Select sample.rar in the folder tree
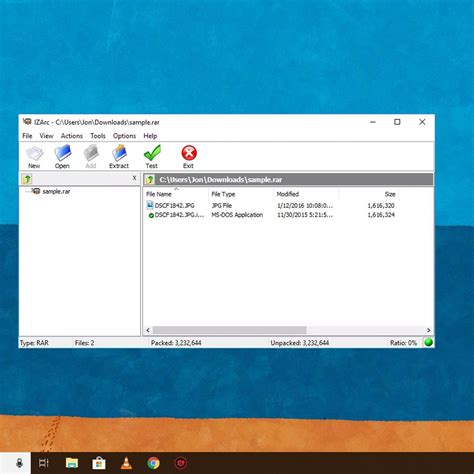This screenshot has width=474, height=474. tap(56, 191)
